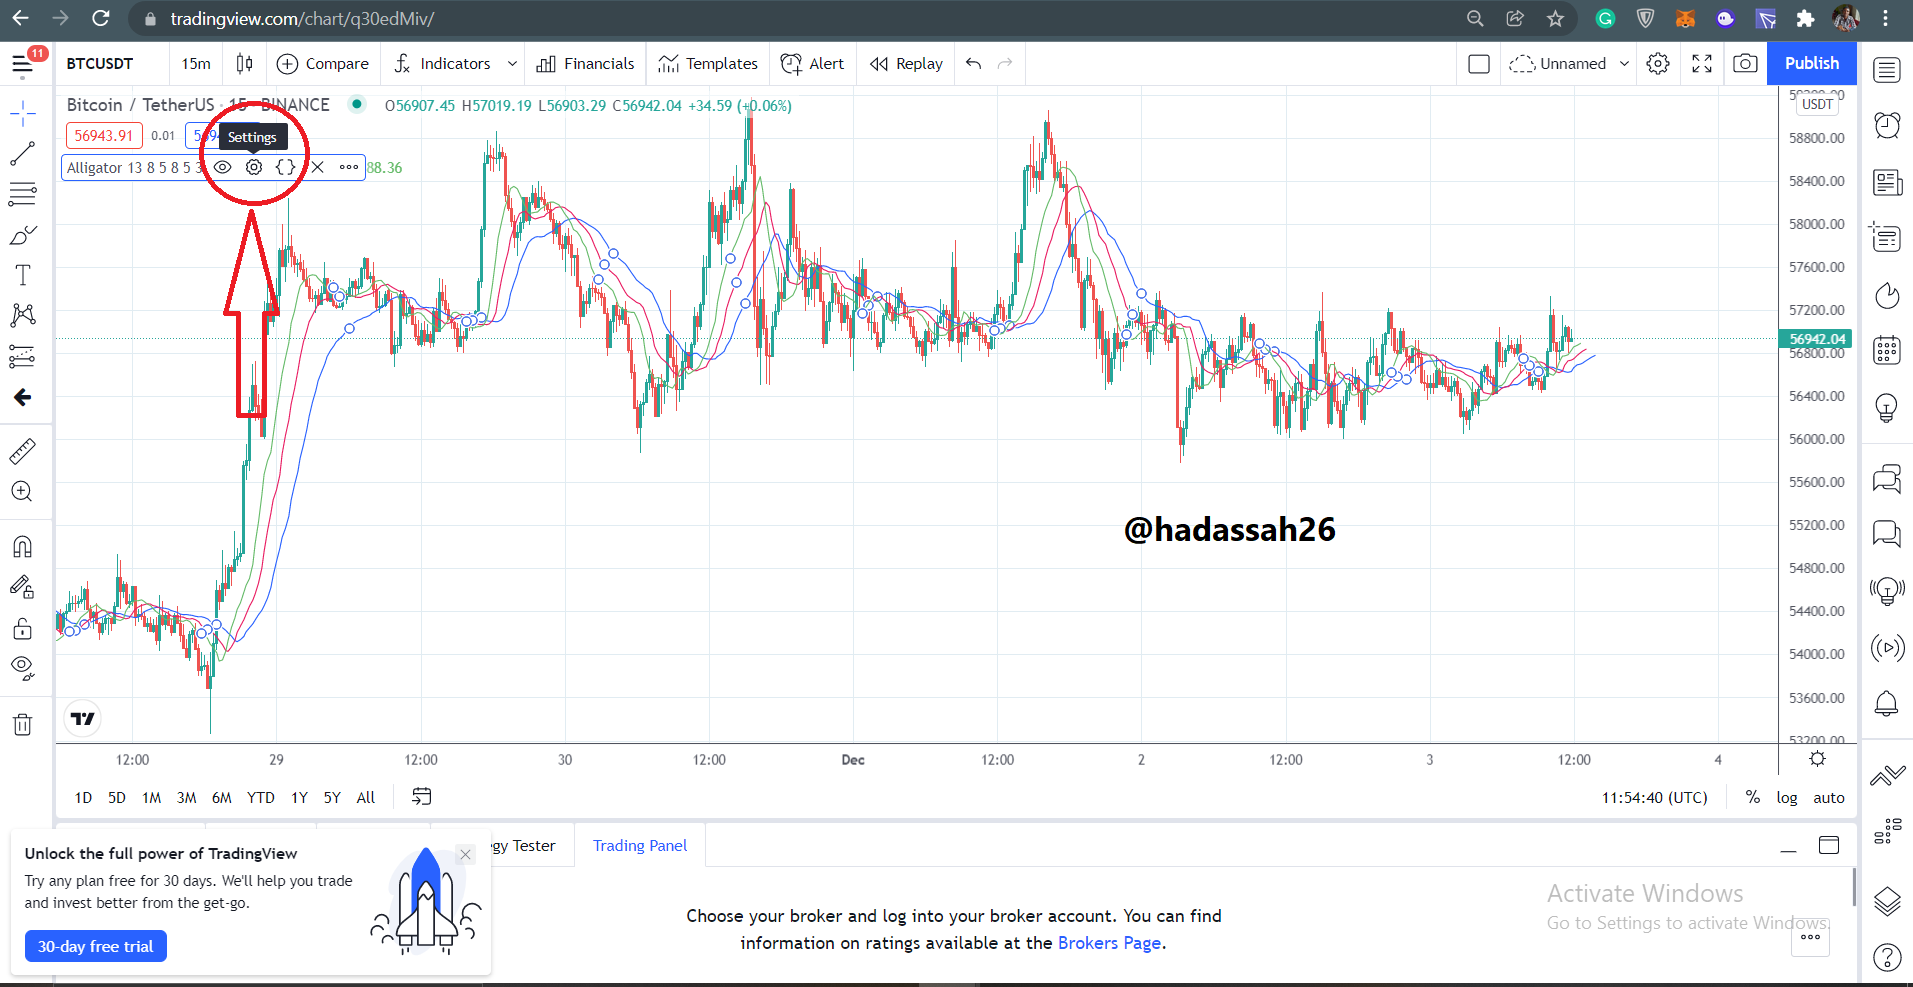Open the Brokers Page link

(1110, 943)
